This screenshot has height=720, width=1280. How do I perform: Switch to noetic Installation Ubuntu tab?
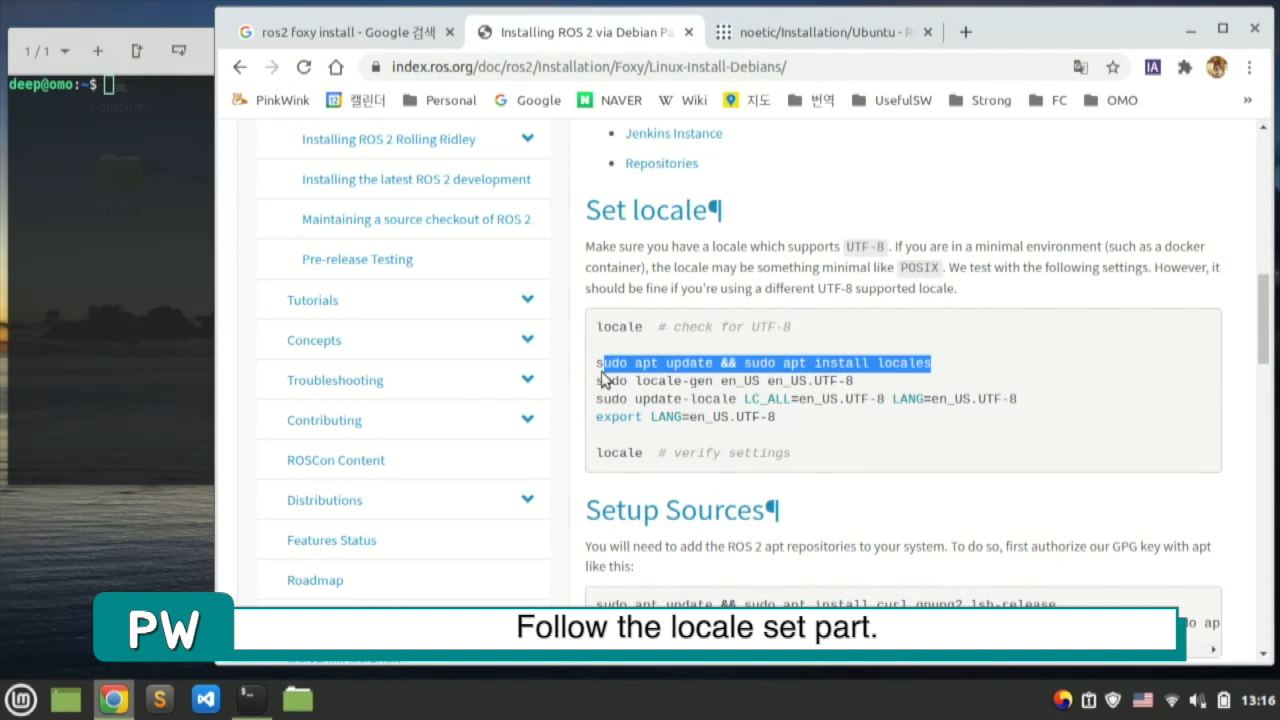pos(825,32)
